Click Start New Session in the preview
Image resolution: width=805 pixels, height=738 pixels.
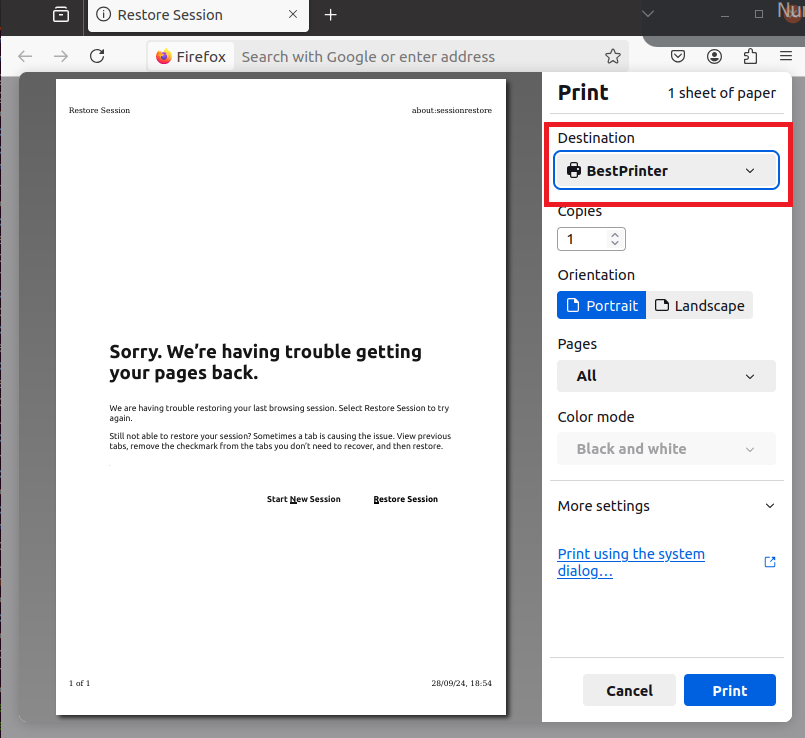(x=303, y=499)
